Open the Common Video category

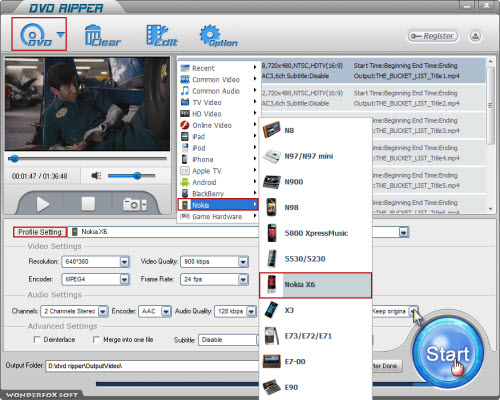point(218,79)
